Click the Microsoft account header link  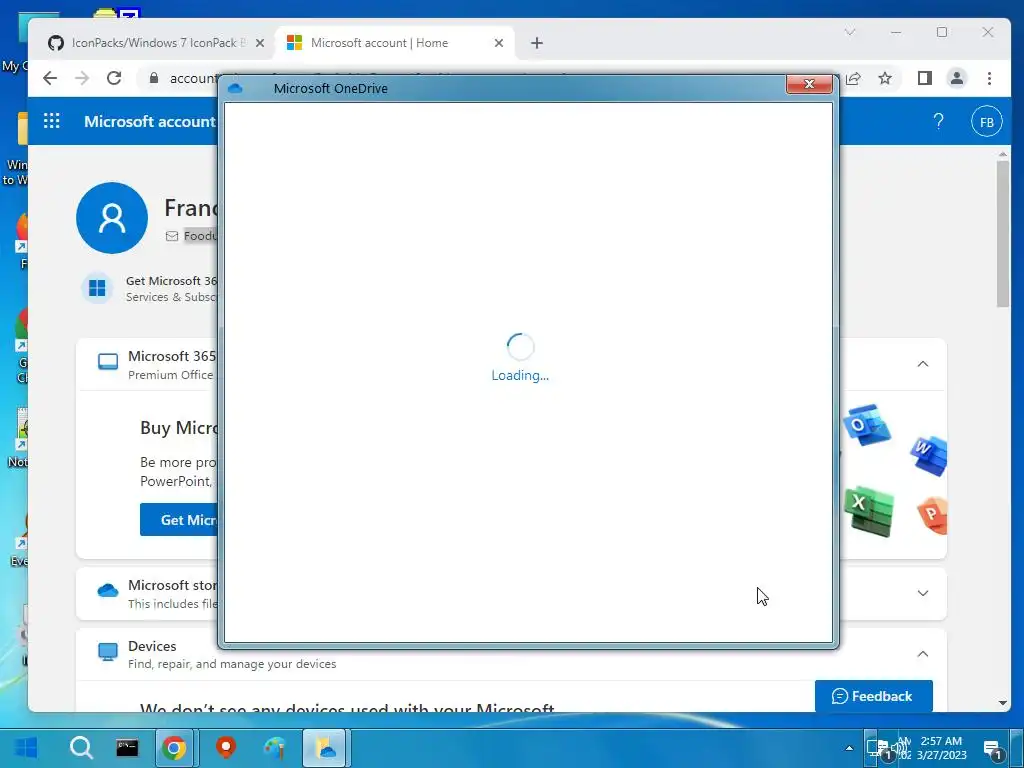150,121
